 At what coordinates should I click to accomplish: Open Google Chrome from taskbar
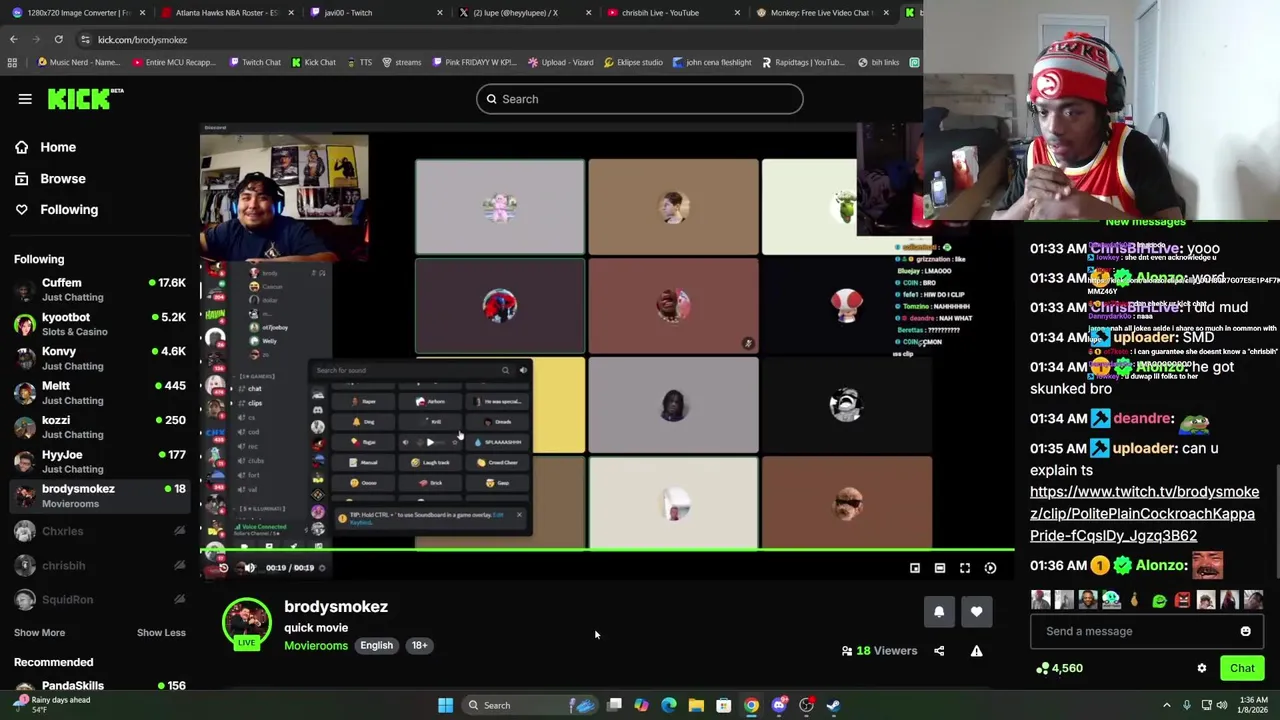751,705
